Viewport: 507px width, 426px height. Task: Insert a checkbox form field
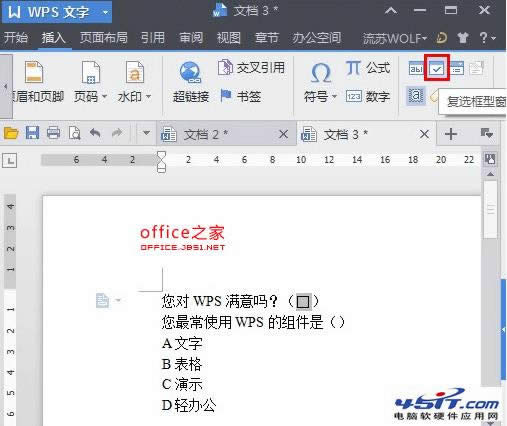437,68
